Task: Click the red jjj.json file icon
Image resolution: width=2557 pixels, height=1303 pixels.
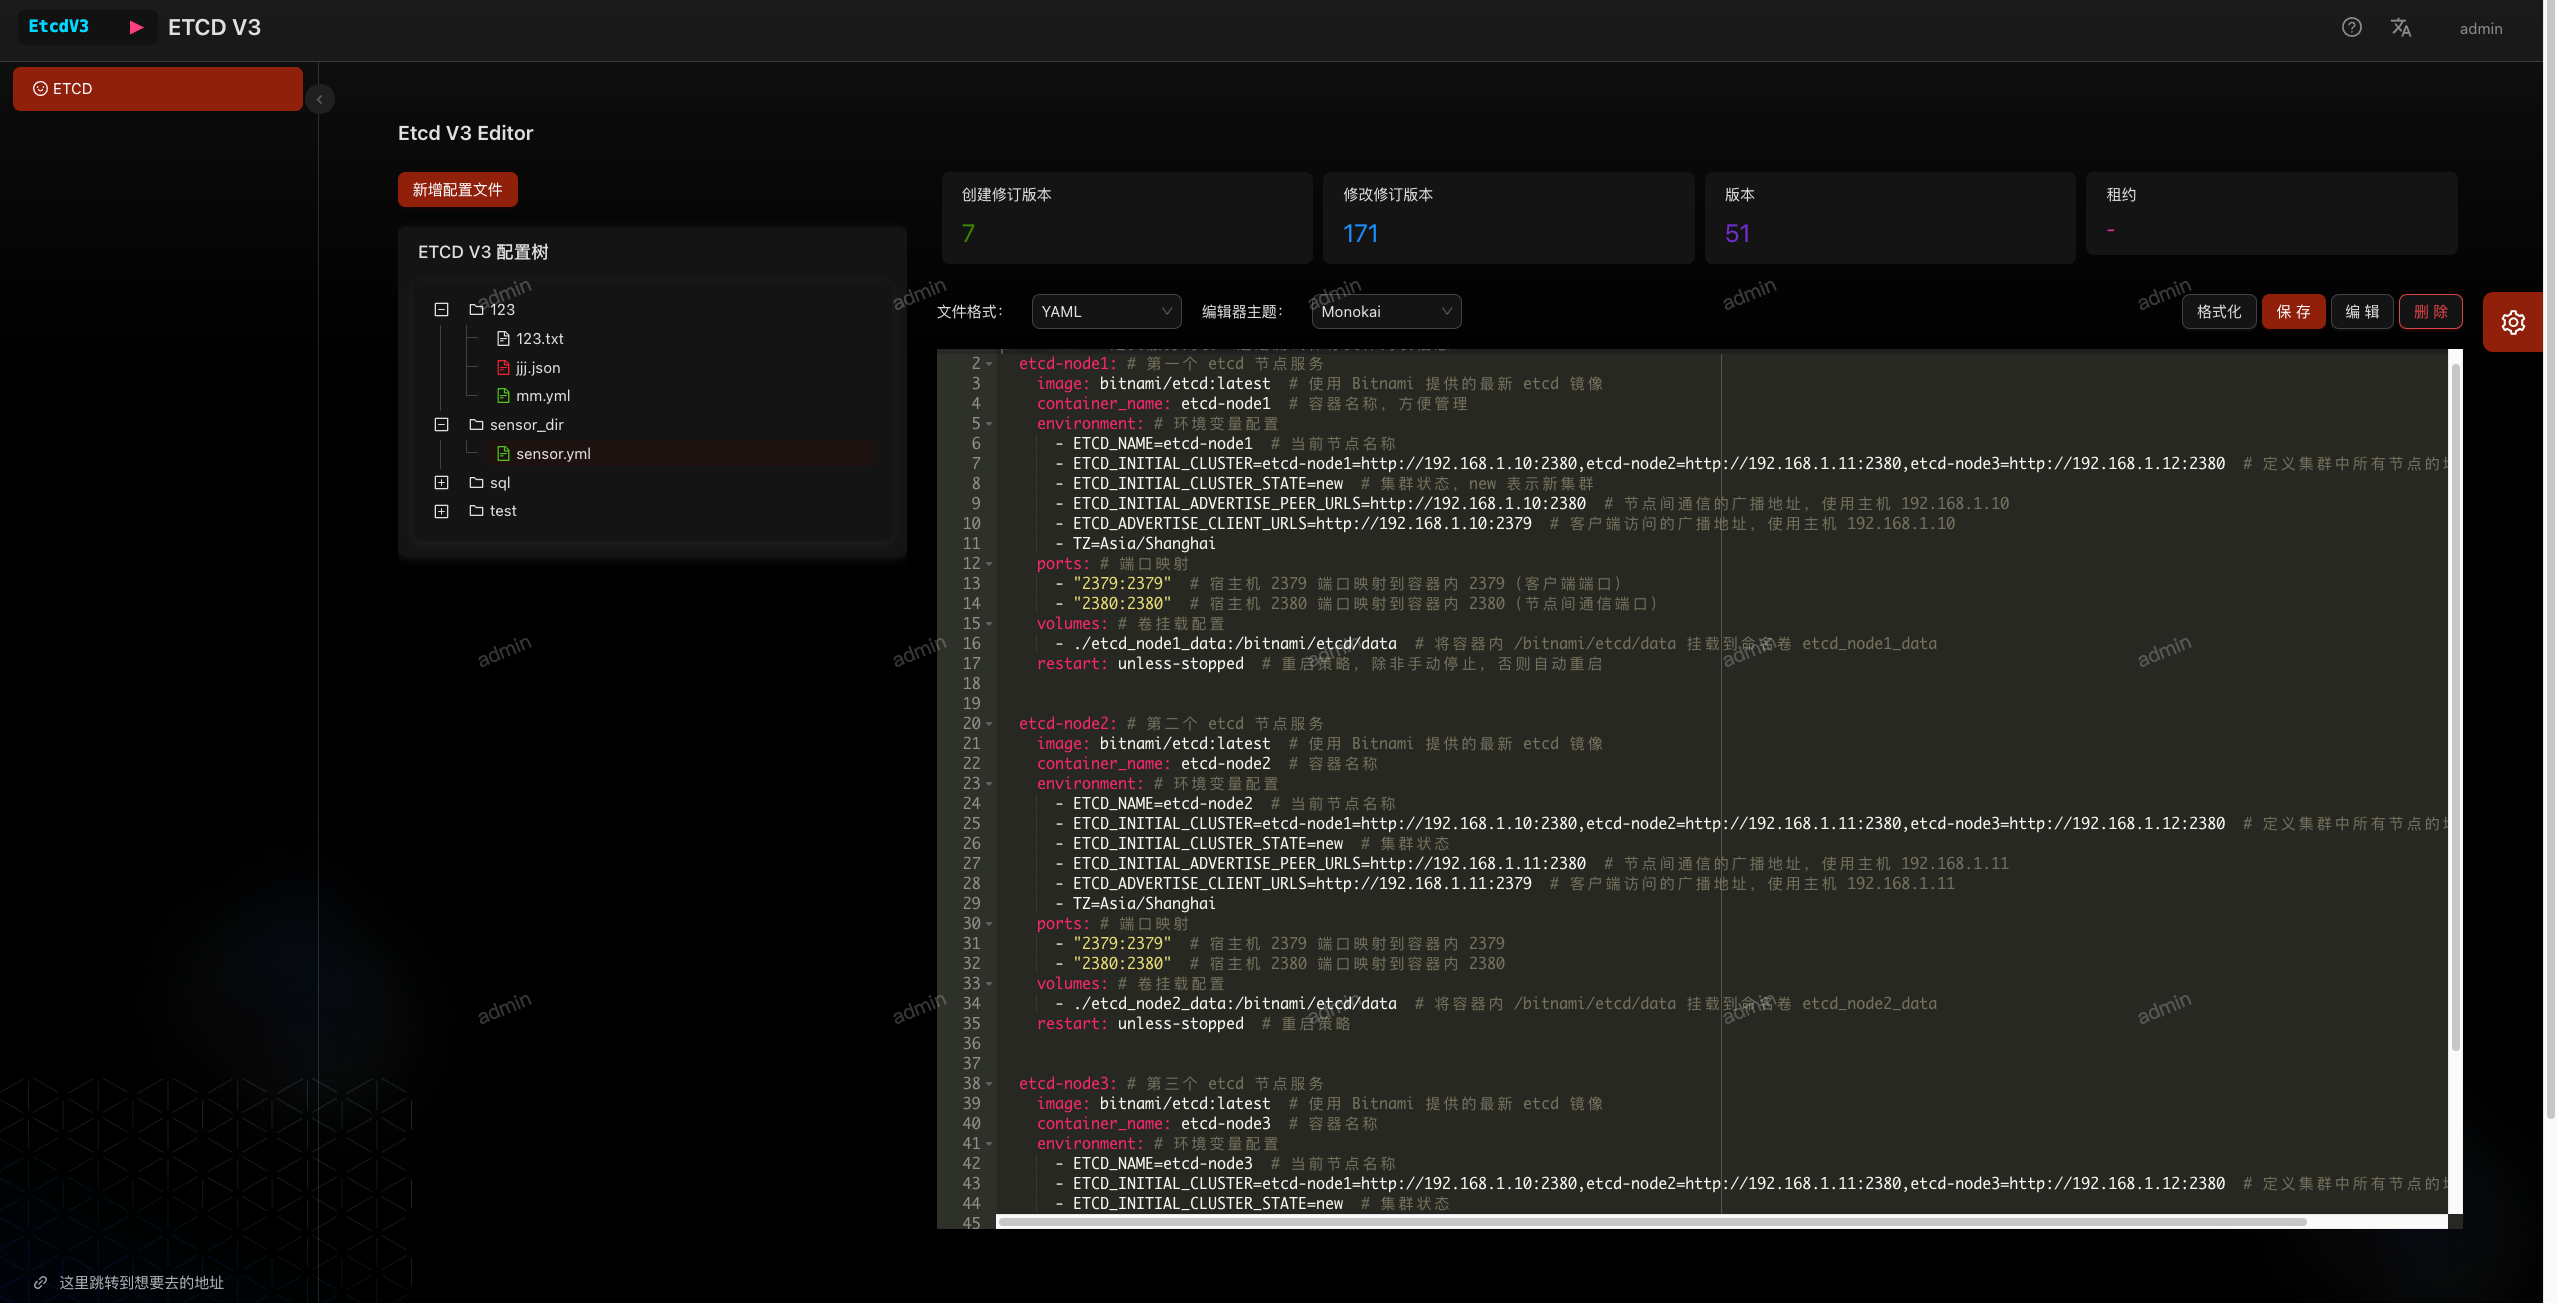Action: point(503,368)
